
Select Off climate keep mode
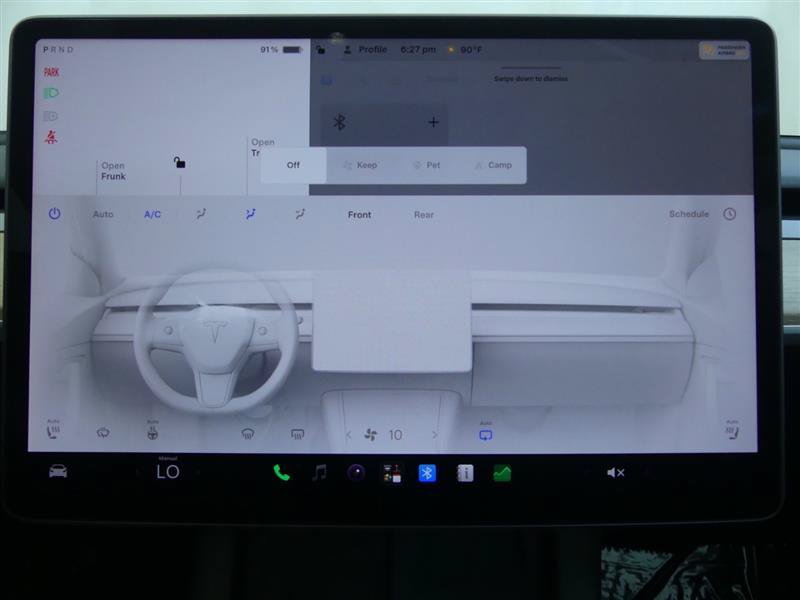(x=293, y=165)
